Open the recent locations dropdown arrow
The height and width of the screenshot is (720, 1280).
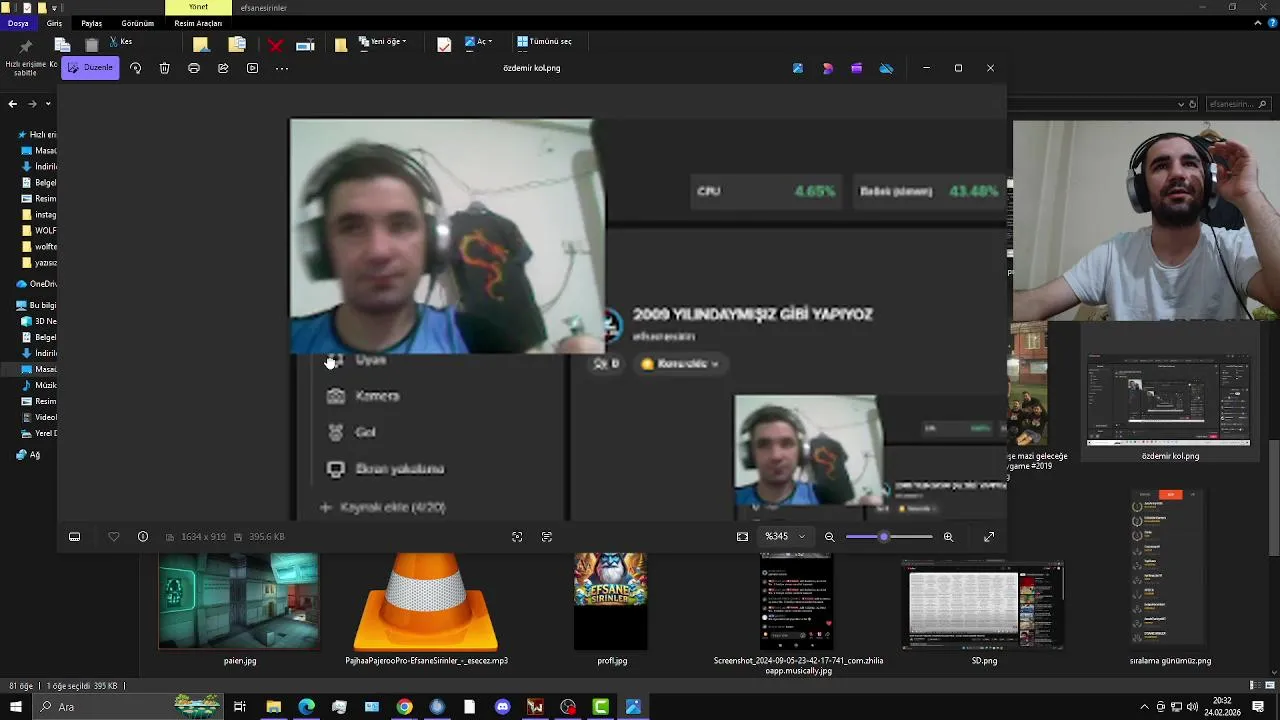[x=48, y=104]
